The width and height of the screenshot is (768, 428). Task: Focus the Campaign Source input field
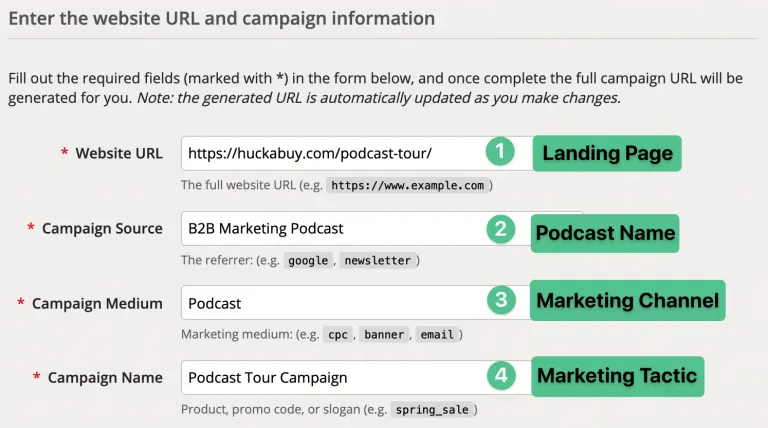356,229
